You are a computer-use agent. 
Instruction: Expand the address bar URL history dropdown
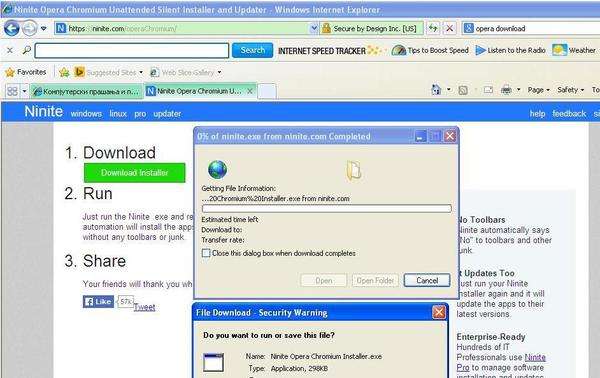click(x=314, y=28)
